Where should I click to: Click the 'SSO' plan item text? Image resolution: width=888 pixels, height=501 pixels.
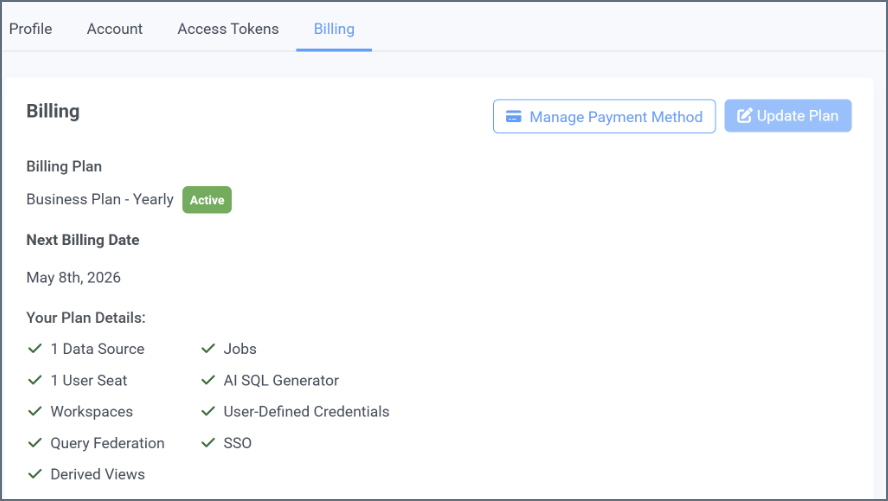[238, 443]
